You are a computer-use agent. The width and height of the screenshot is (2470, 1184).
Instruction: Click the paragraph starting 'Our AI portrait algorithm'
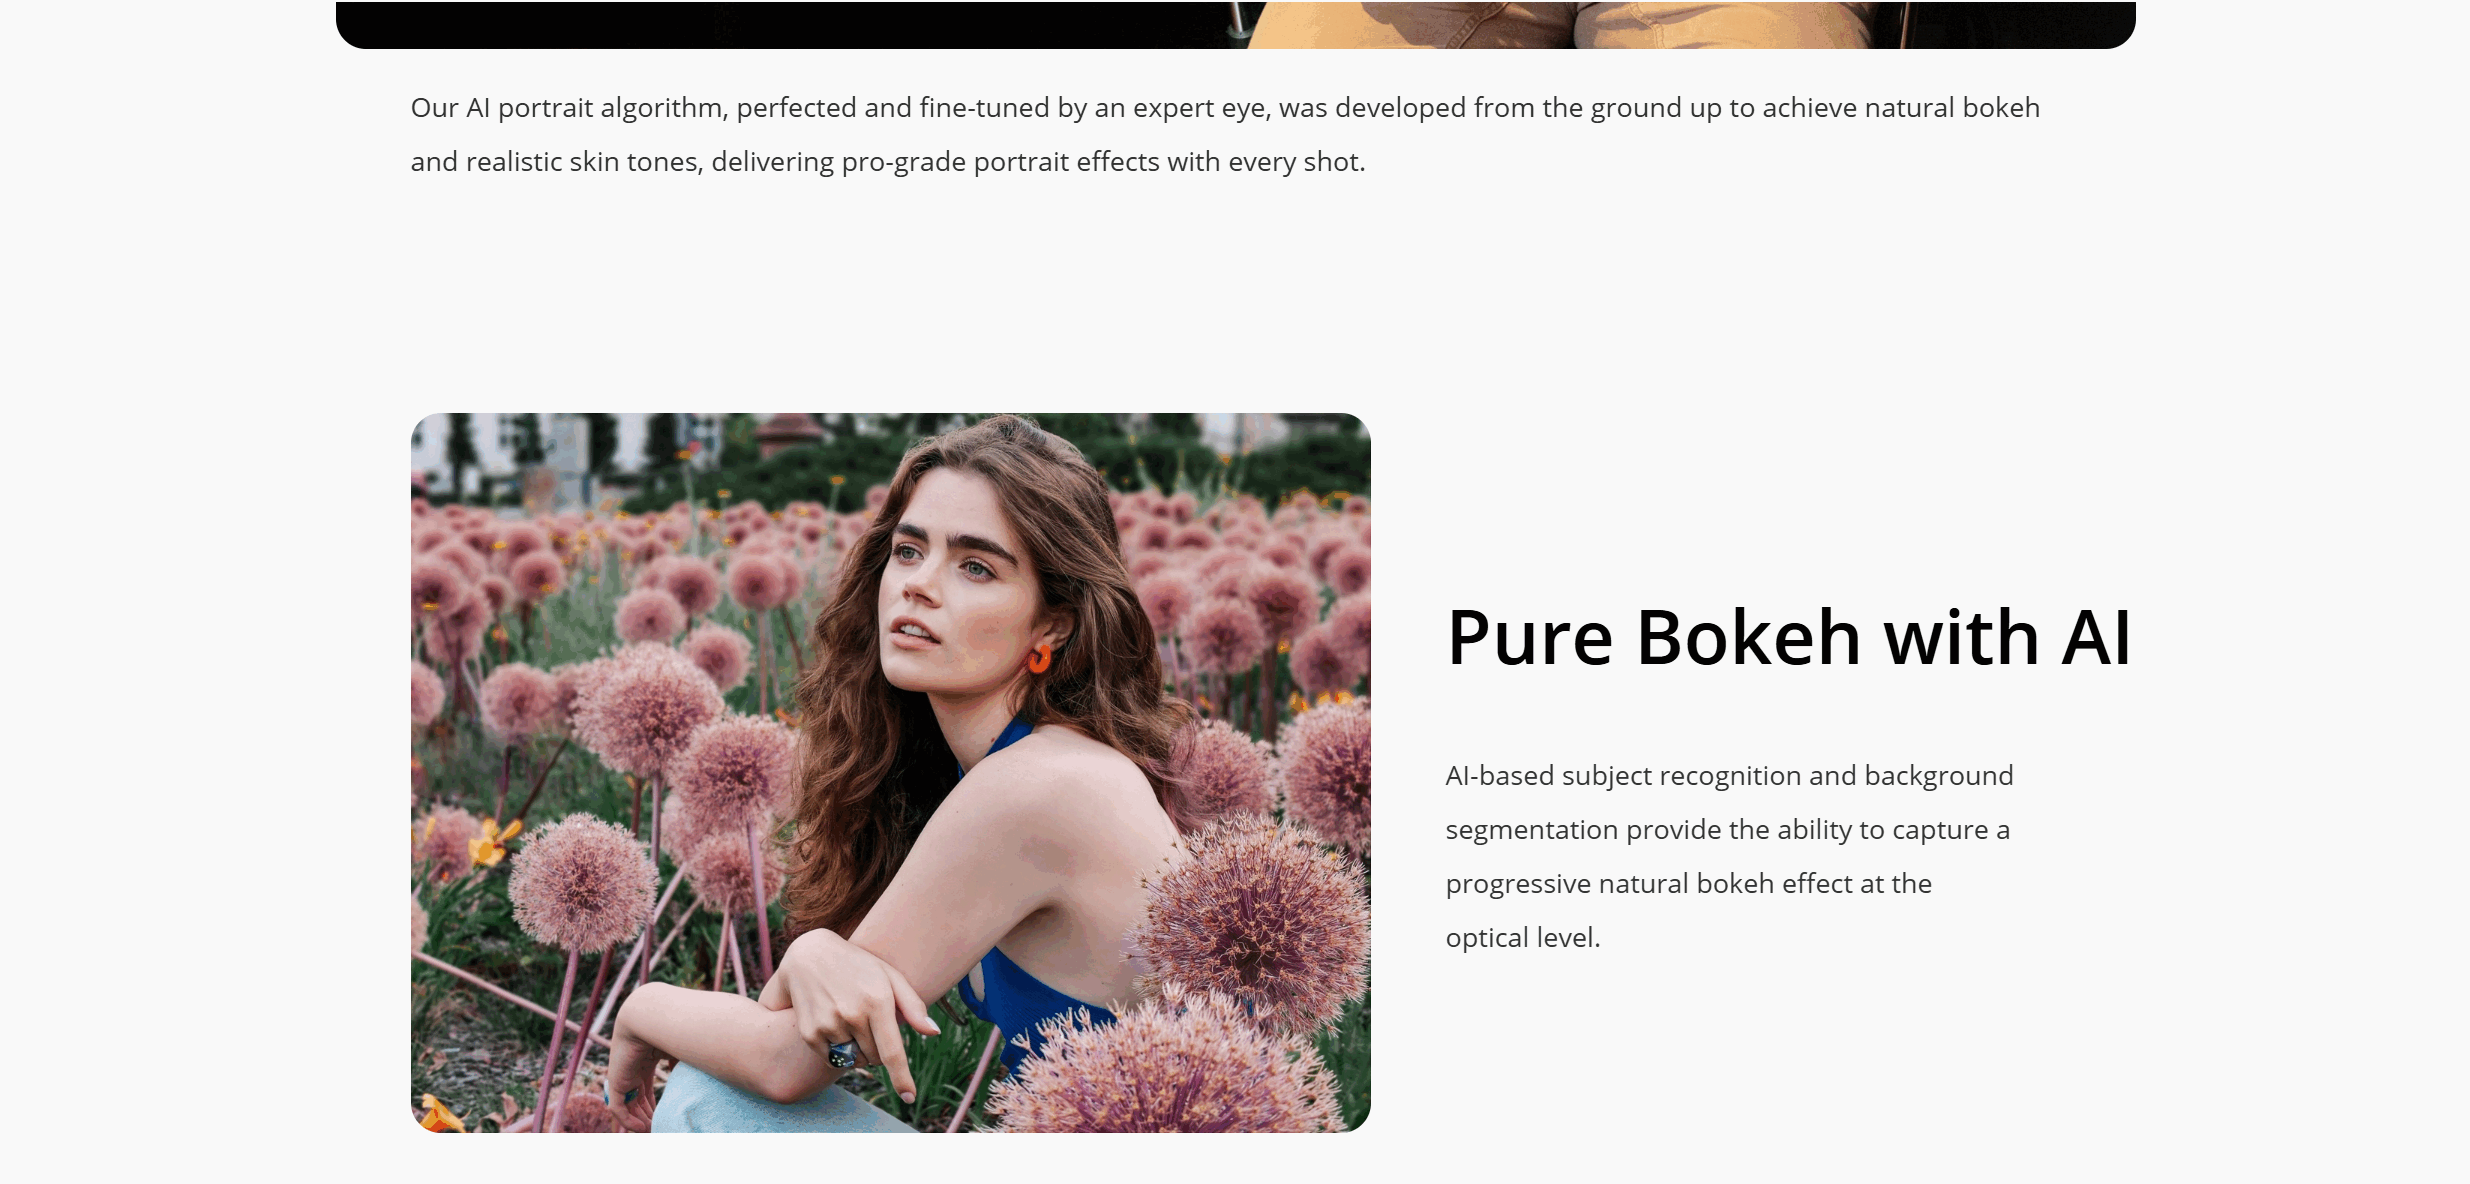1225,134
